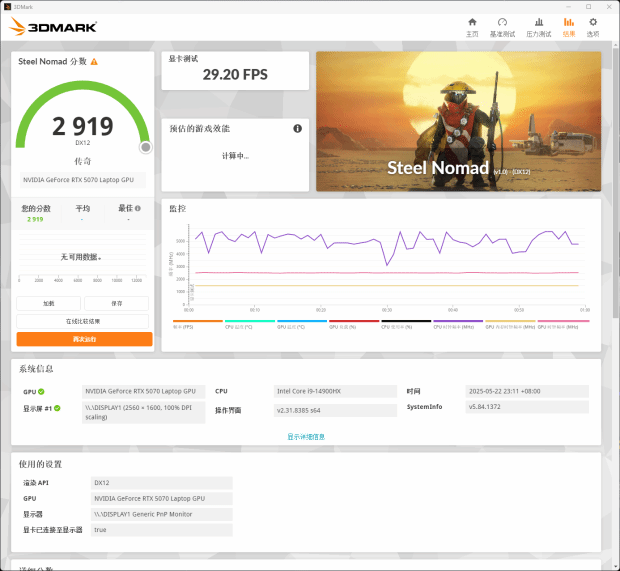Image resolution: width=620 pixels, height=571 pixels.
Task: Select the 结果 results tab
Action: pos(569,27)
